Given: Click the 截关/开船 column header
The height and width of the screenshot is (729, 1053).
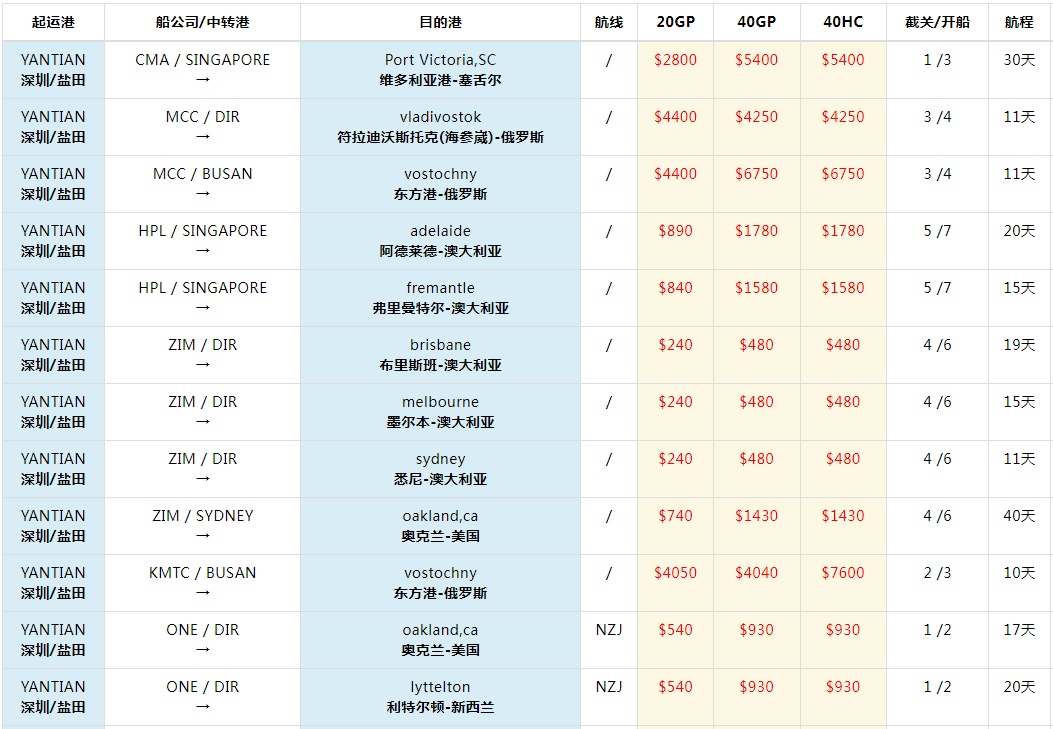Looking at the screenshot, I should tap(937, 22).
